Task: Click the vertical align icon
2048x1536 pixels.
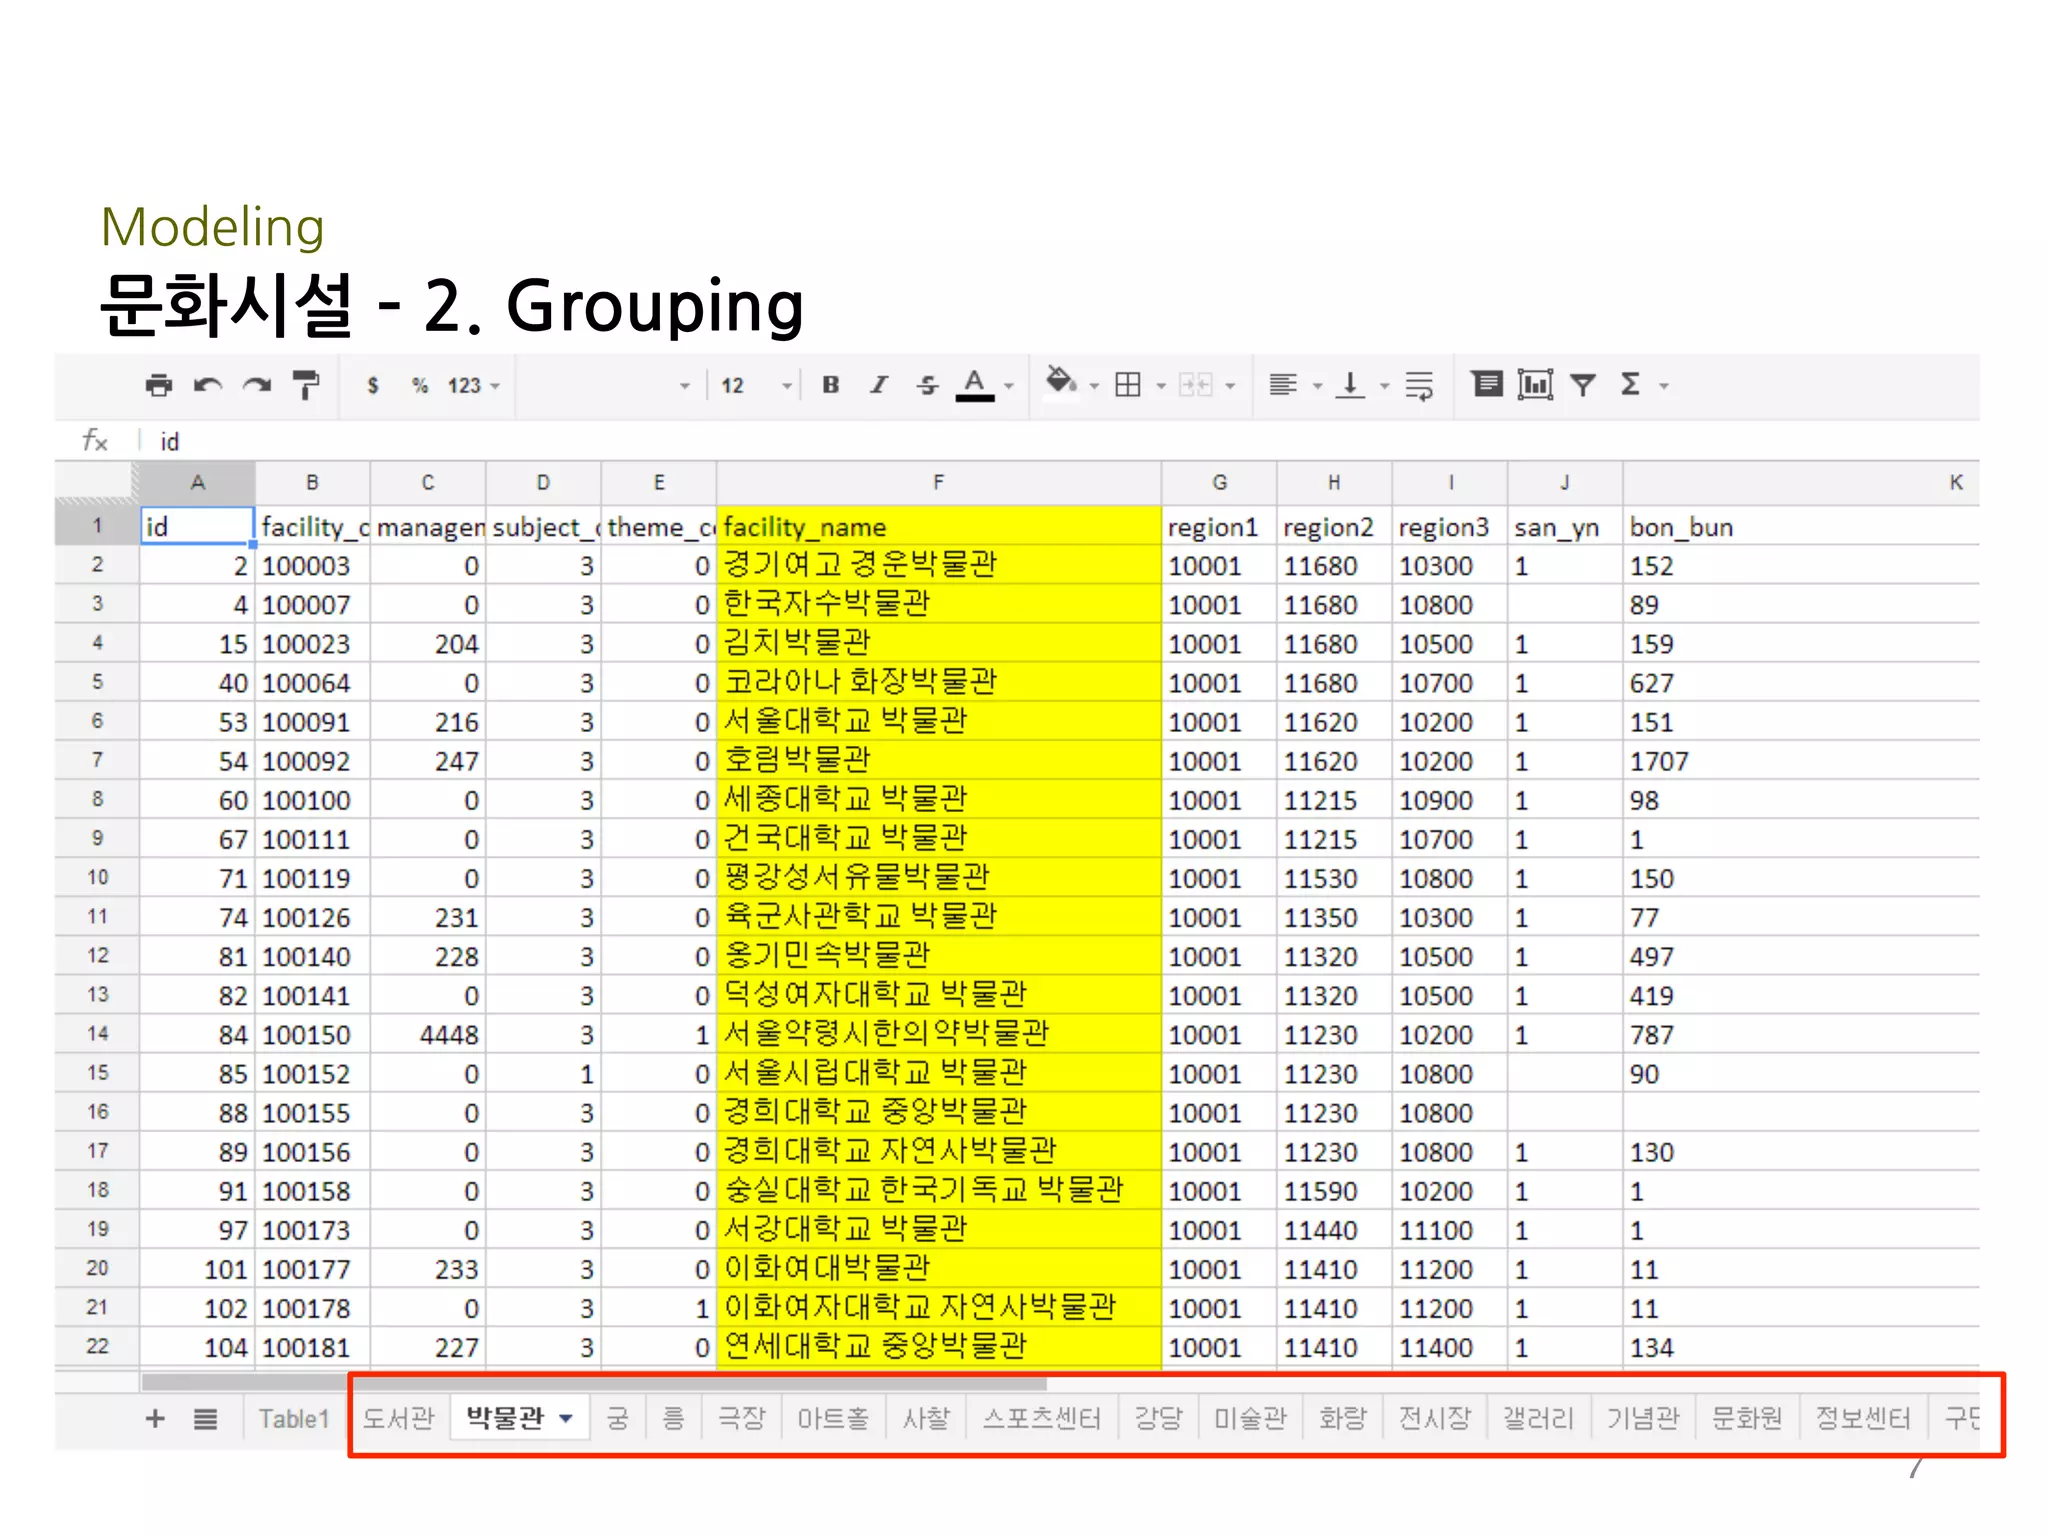Action: (x=1350, y=385)
